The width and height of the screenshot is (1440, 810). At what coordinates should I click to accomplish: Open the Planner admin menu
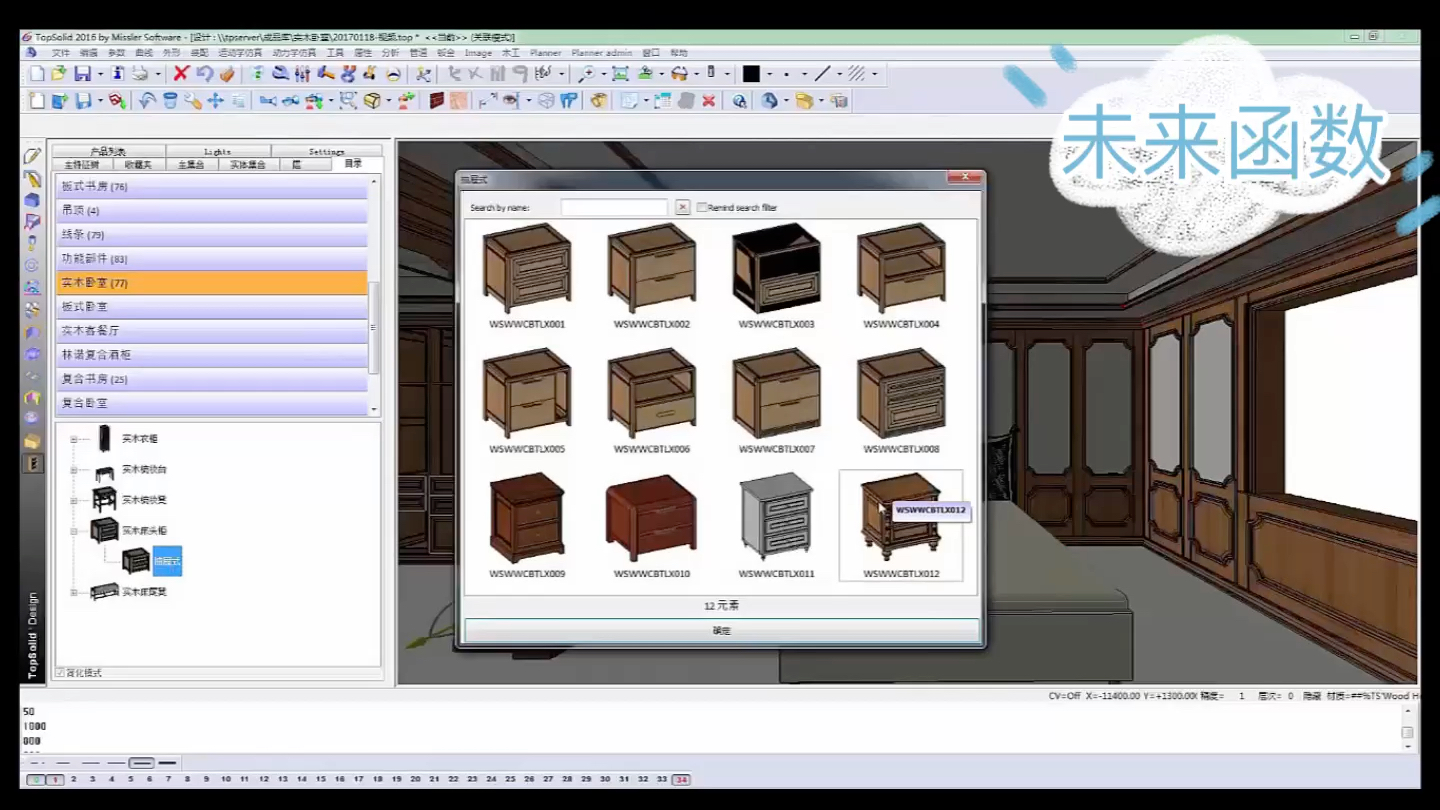click(x=602, y=53)
